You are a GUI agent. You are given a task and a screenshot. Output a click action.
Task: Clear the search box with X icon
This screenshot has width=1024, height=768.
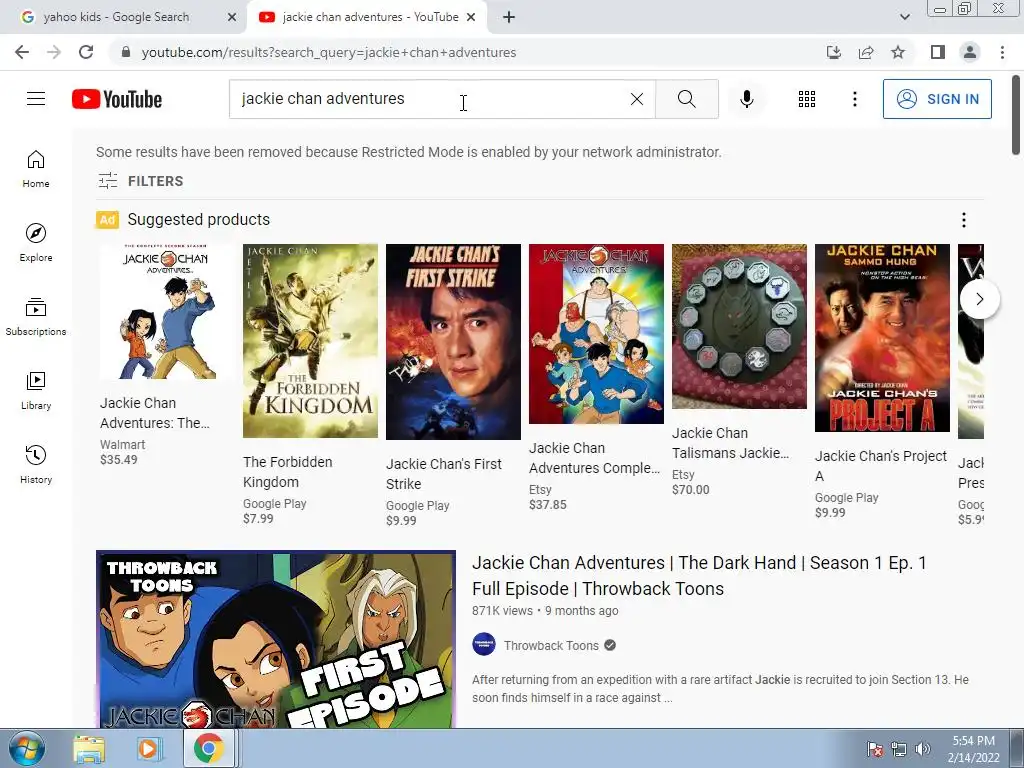[637, 99]
